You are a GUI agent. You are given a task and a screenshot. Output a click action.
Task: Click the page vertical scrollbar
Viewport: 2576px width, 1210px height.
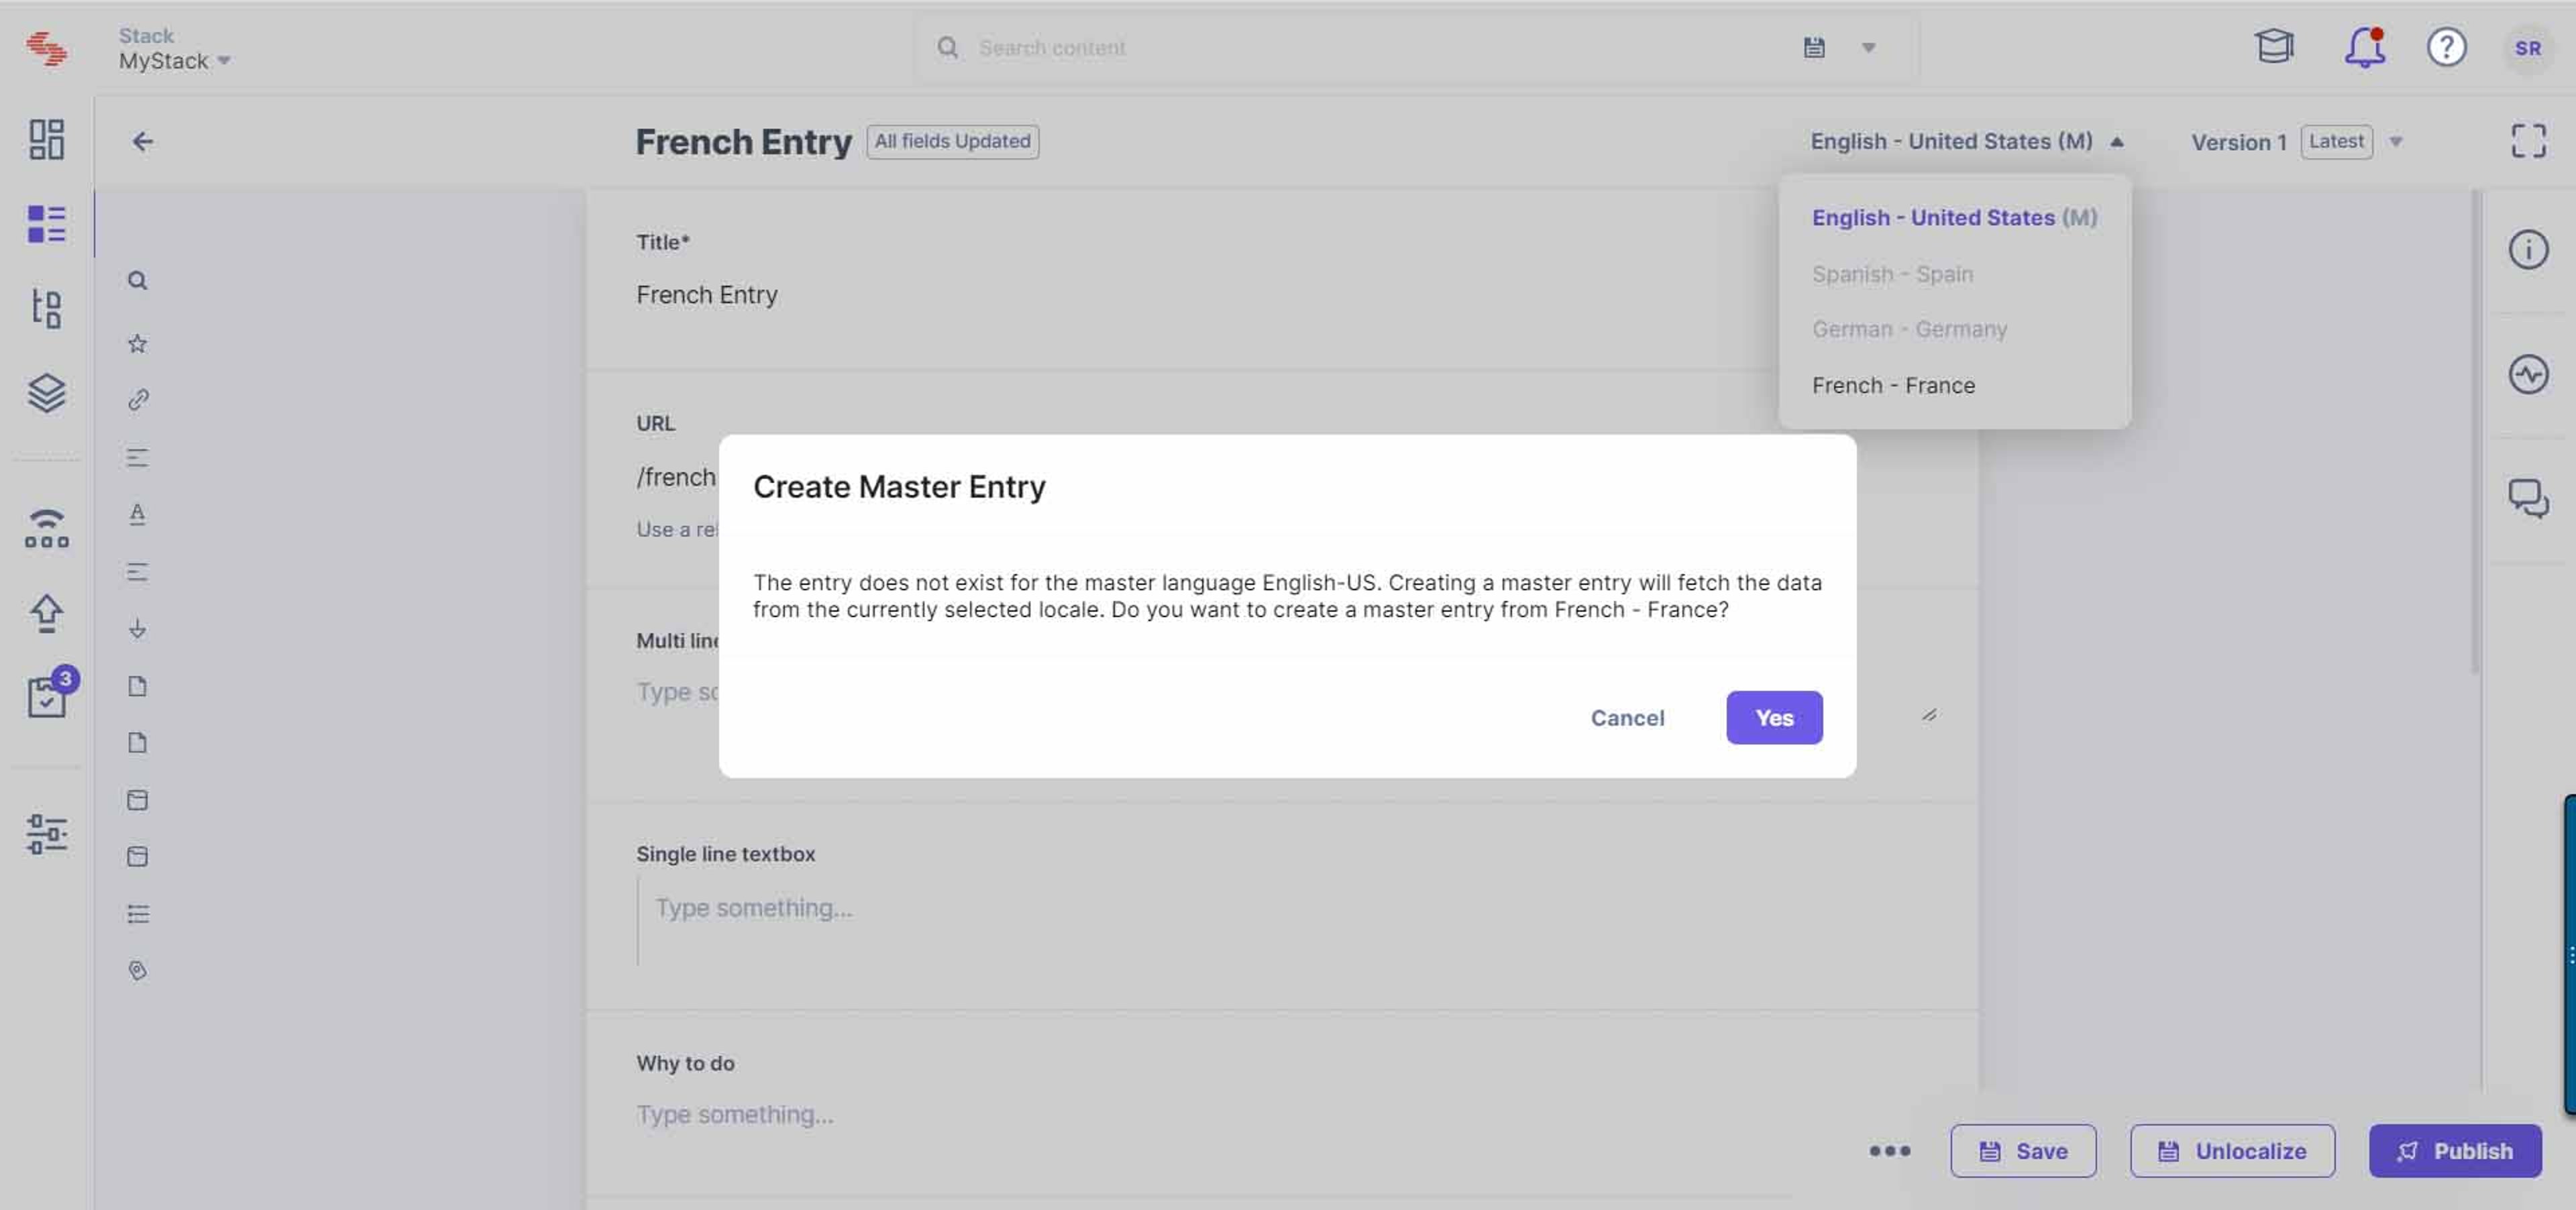tap(2475, 432)
